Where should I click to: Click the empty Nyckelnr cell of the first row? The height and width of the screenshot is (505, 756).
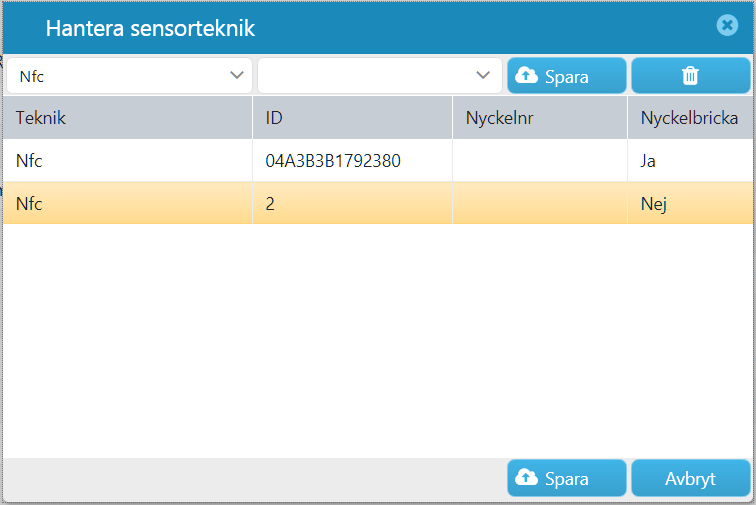[x=540, y=161]
